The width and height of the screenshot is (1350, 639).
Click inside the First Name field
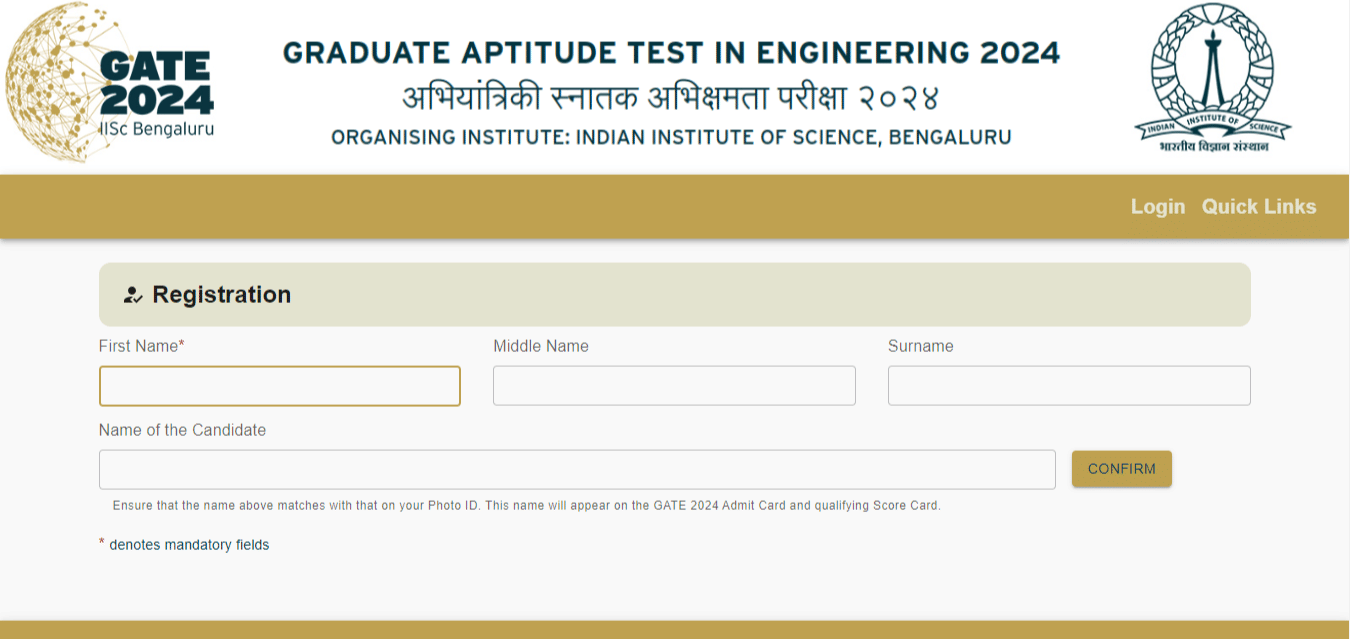click(x=279, y=385)
